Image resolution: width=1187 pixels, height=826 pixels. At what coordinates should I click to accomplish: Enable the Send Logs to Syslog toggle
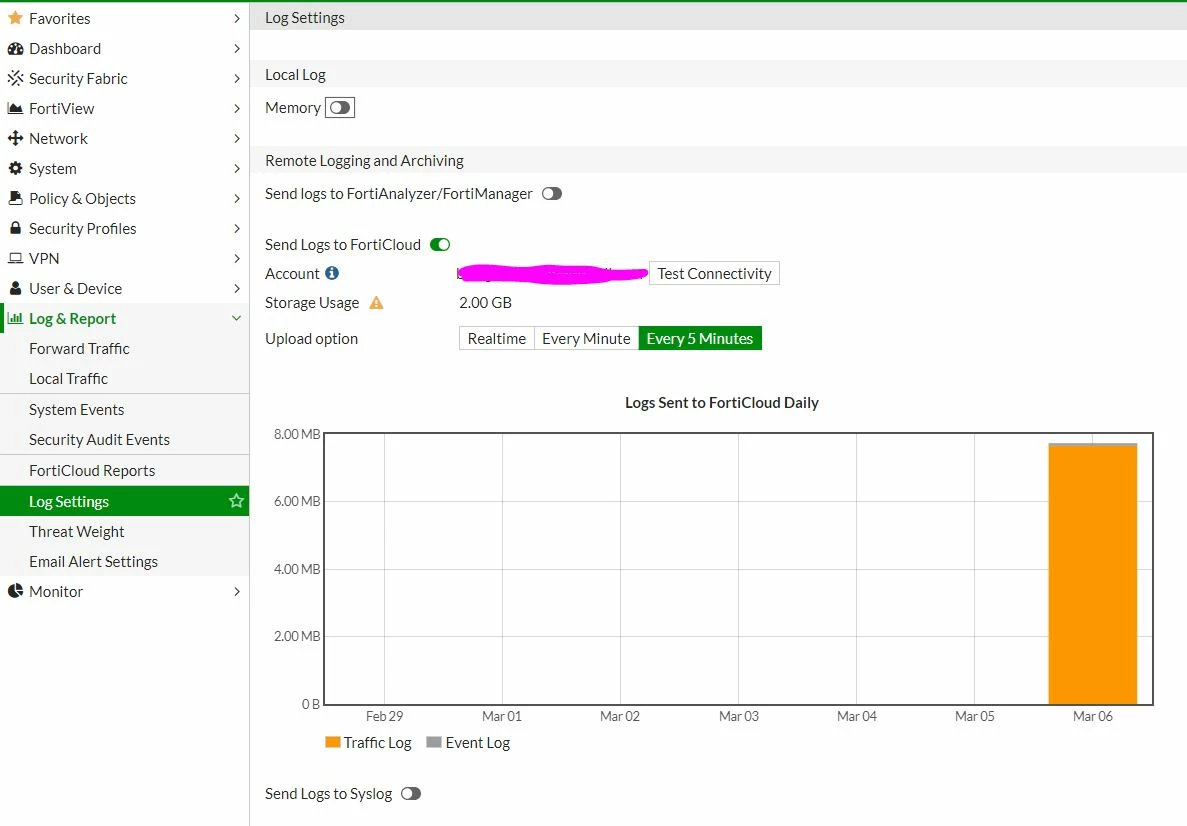411,793
